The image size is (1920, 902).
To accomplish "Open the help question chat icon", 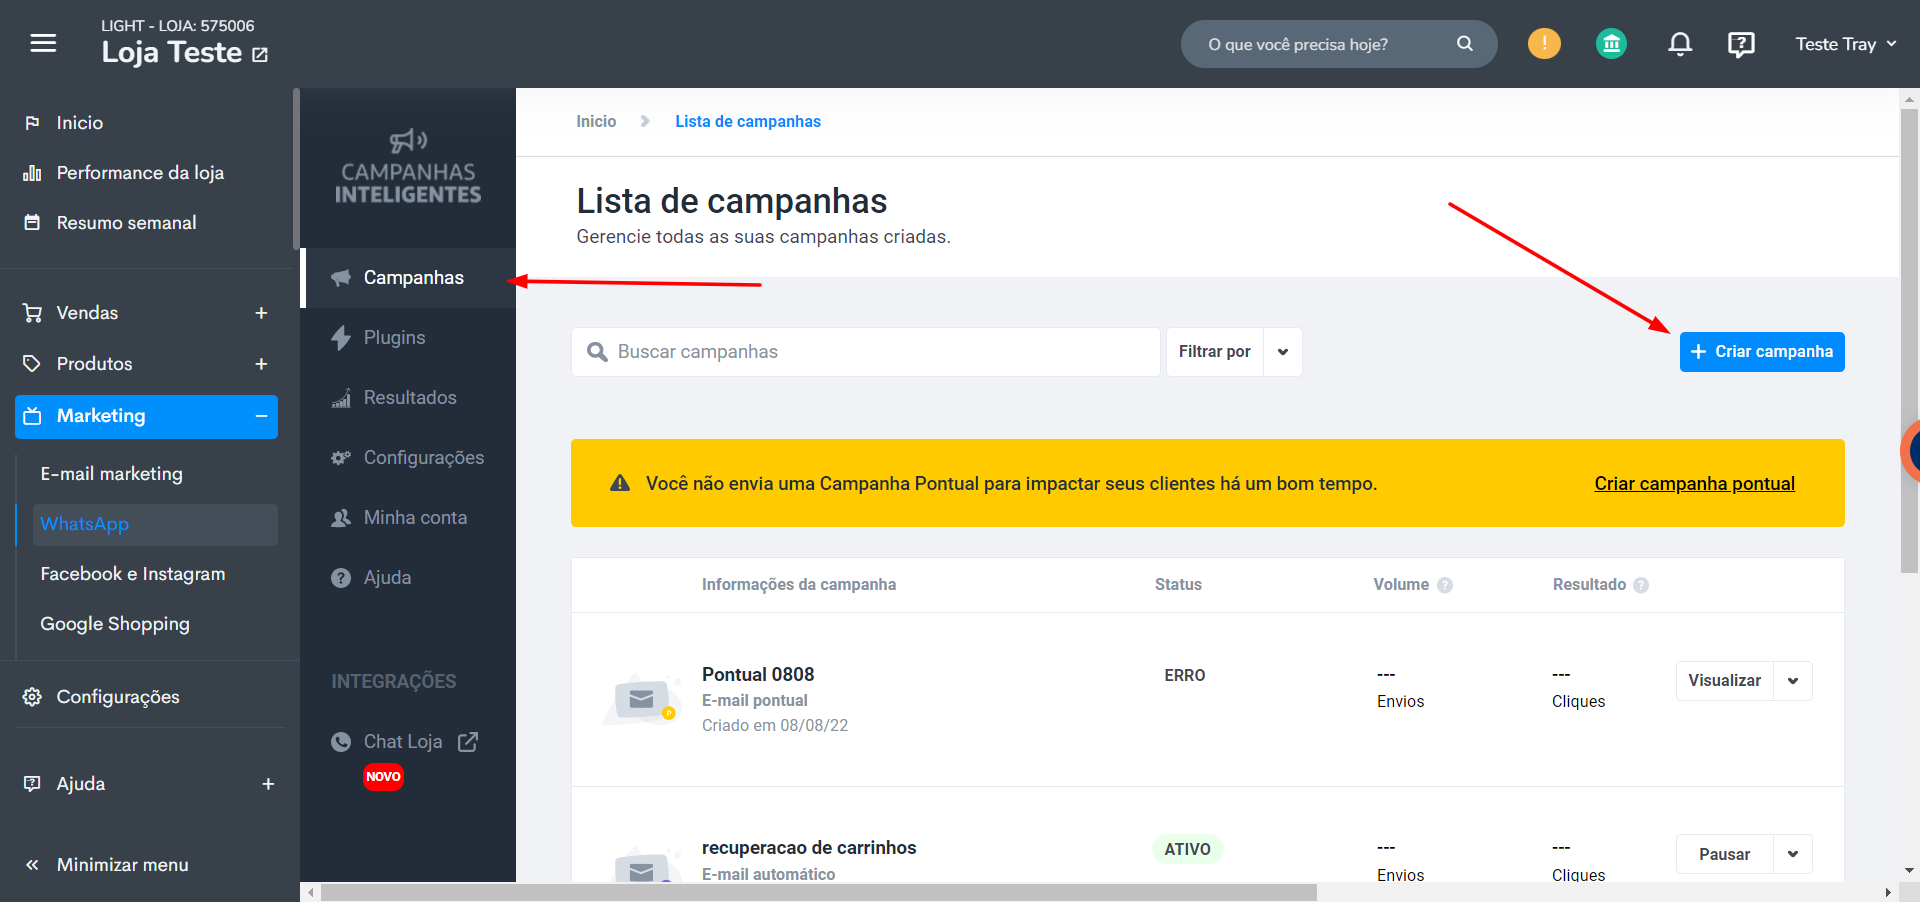I will pyautogui.click(x=1741, y=44).
